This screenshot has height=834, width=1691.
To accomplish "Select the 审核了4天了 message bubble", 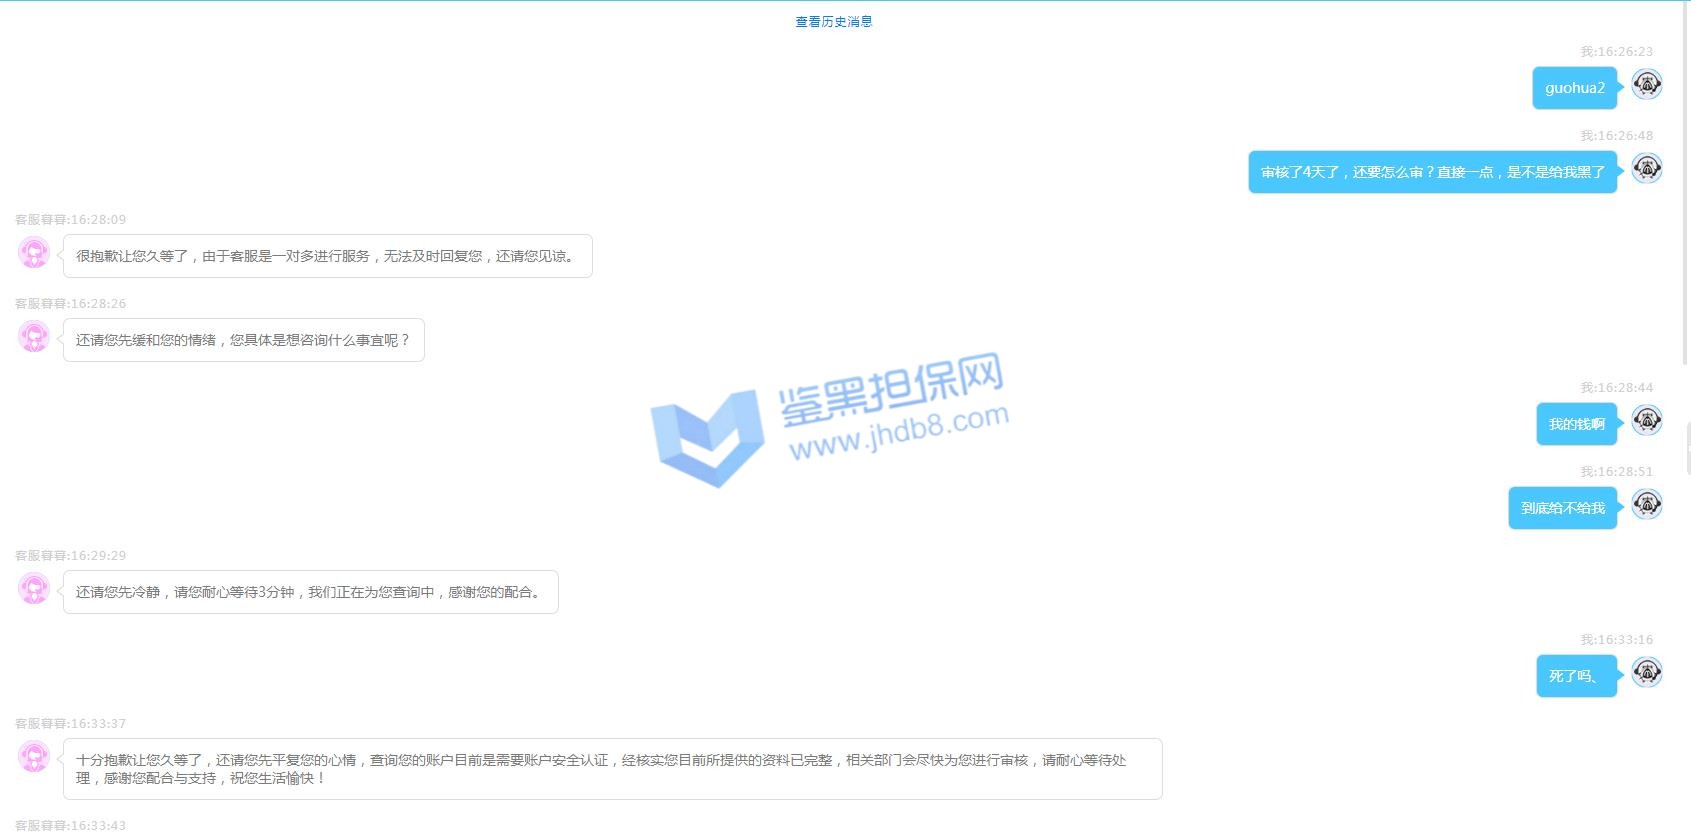I will pos(1432,172).
